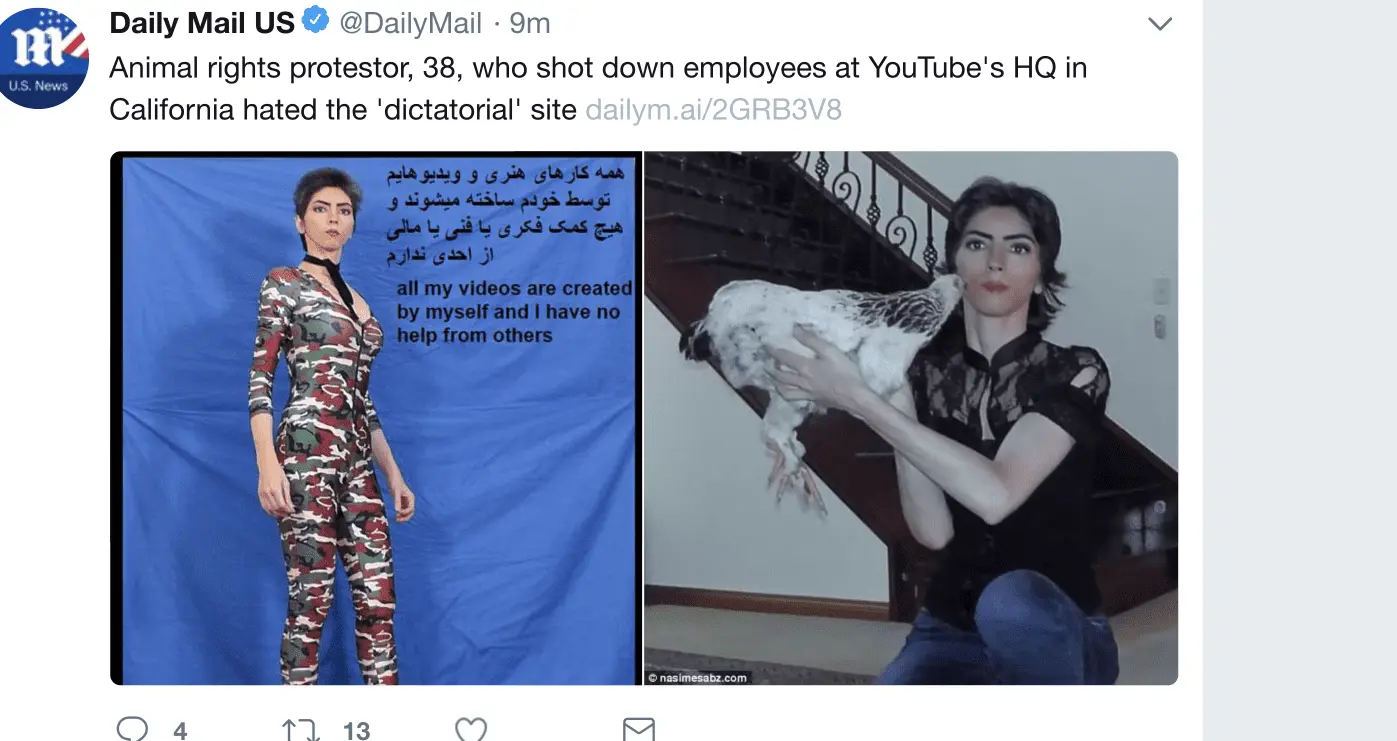Open the Daily Mail US profile avatar

43,58
